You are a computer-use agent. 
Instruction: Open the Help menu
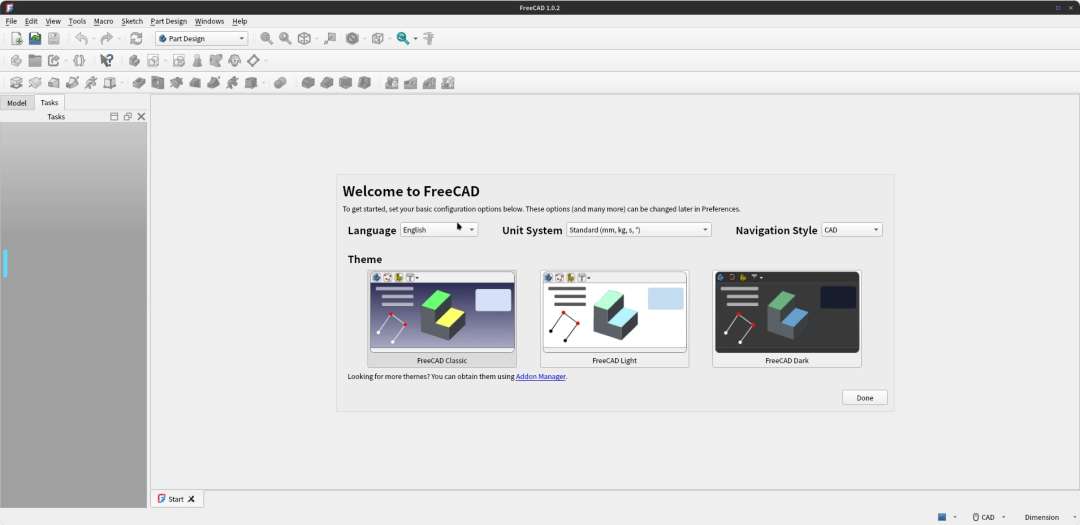pos(240,21)
